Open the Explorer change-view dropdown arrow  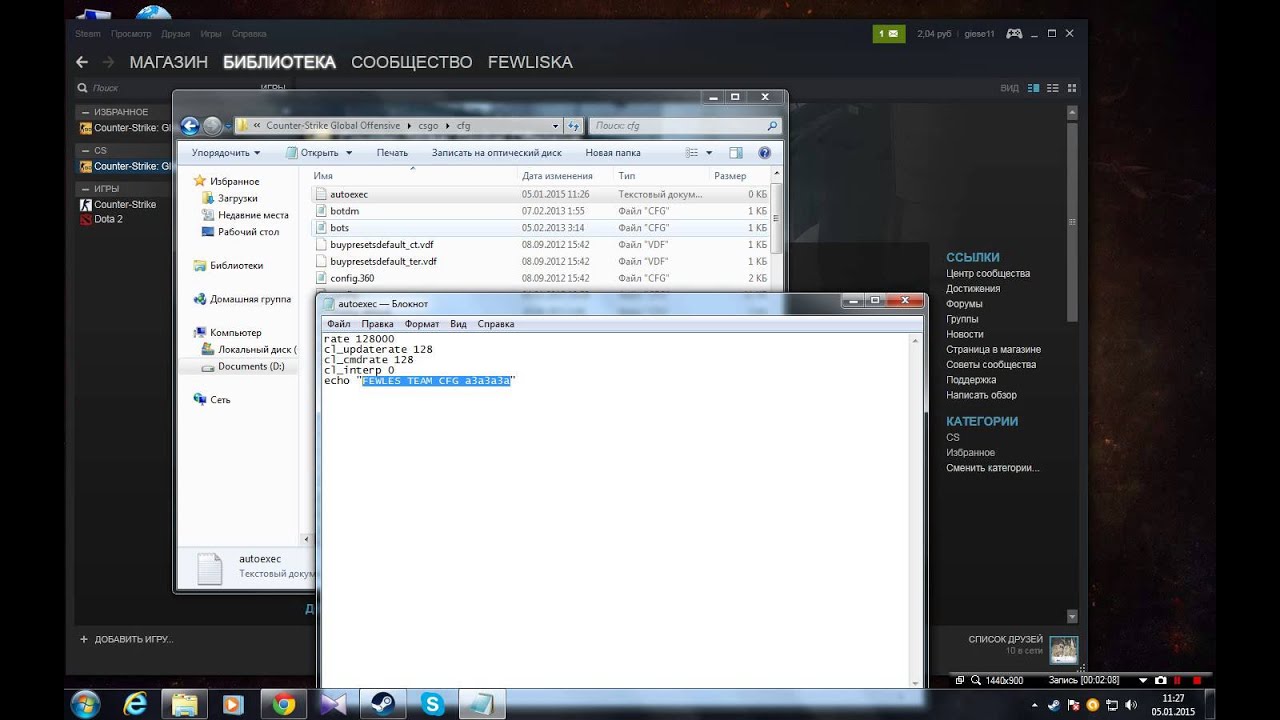point(709,153)
